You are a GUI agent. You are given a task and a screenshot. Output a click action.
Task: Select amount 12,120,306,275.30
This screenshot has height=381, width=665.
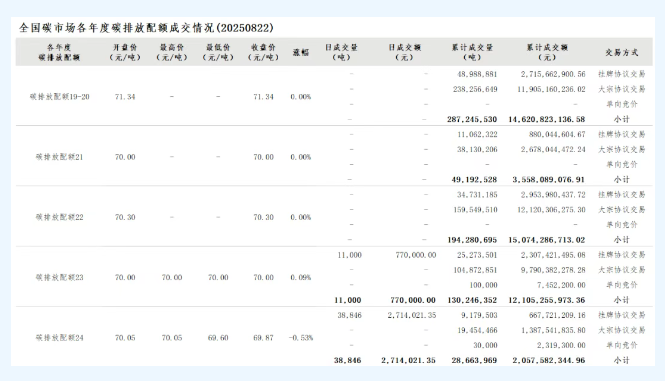[x=551, y=210]
